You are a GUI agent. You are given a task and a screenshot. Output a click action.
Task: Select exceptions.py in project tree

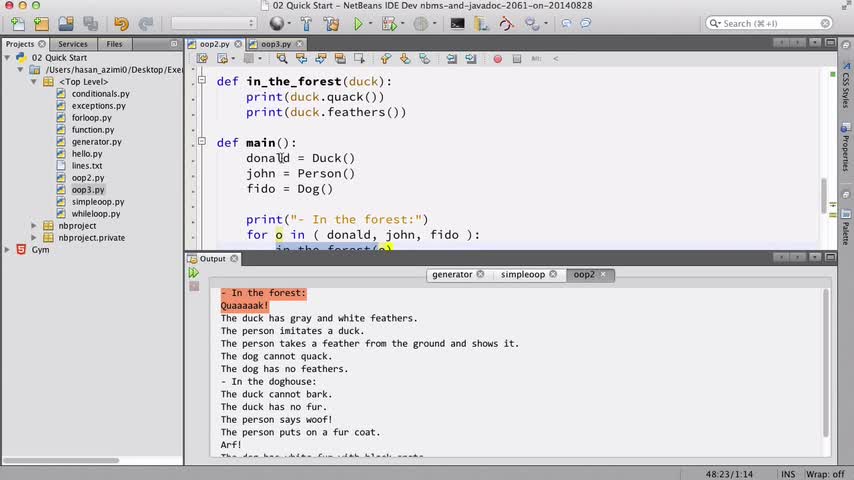[98, 106]
